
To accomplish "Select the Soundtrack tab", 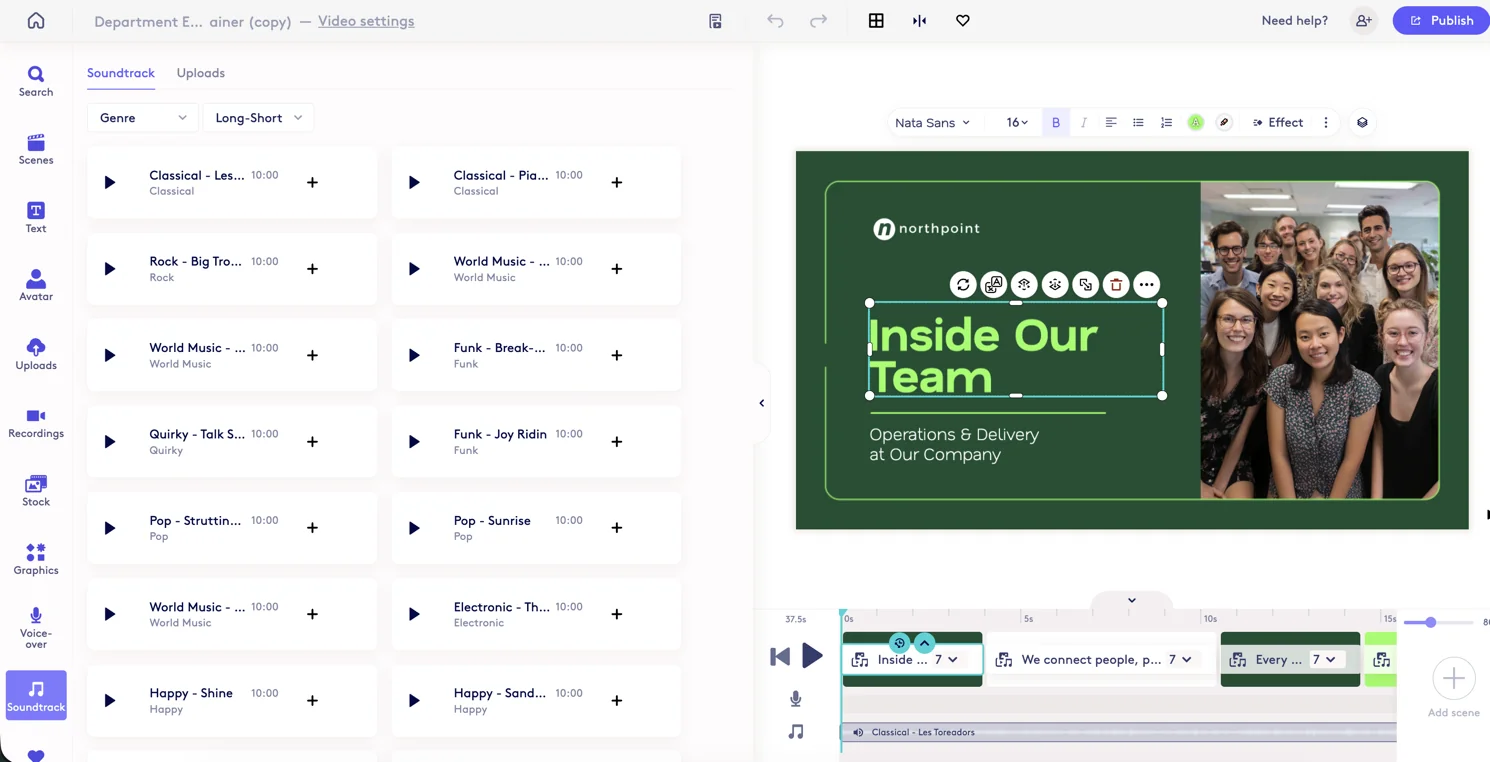I will [120, 72].
